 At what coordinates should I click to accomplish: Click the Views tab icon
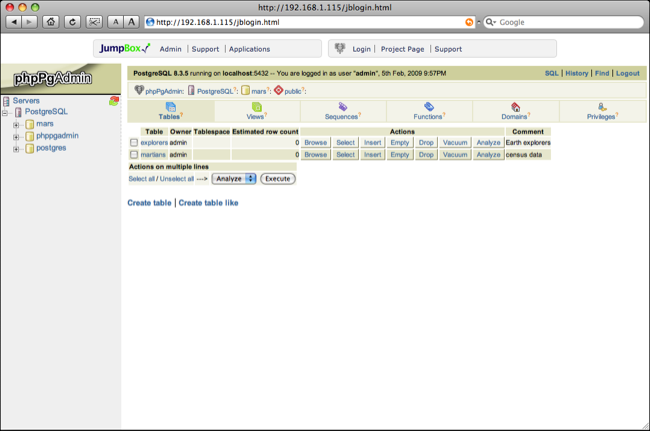(257, 107)
